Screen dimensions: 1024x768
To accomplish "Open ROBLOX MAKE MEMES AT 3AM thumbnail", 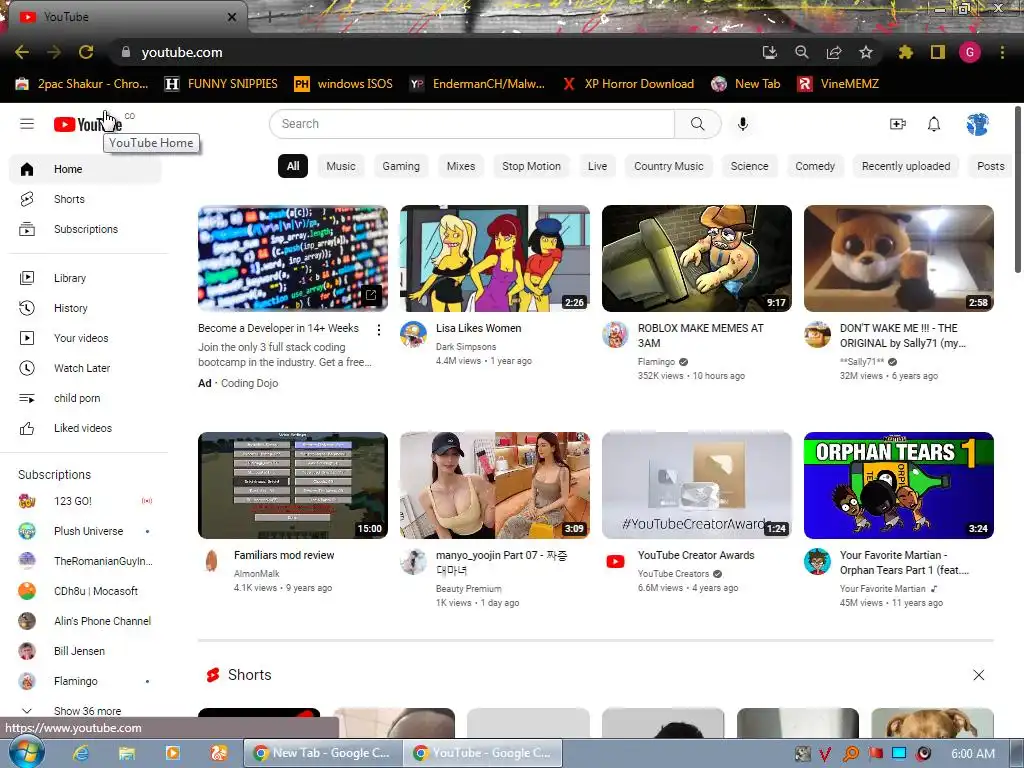I will coord(696,259).
